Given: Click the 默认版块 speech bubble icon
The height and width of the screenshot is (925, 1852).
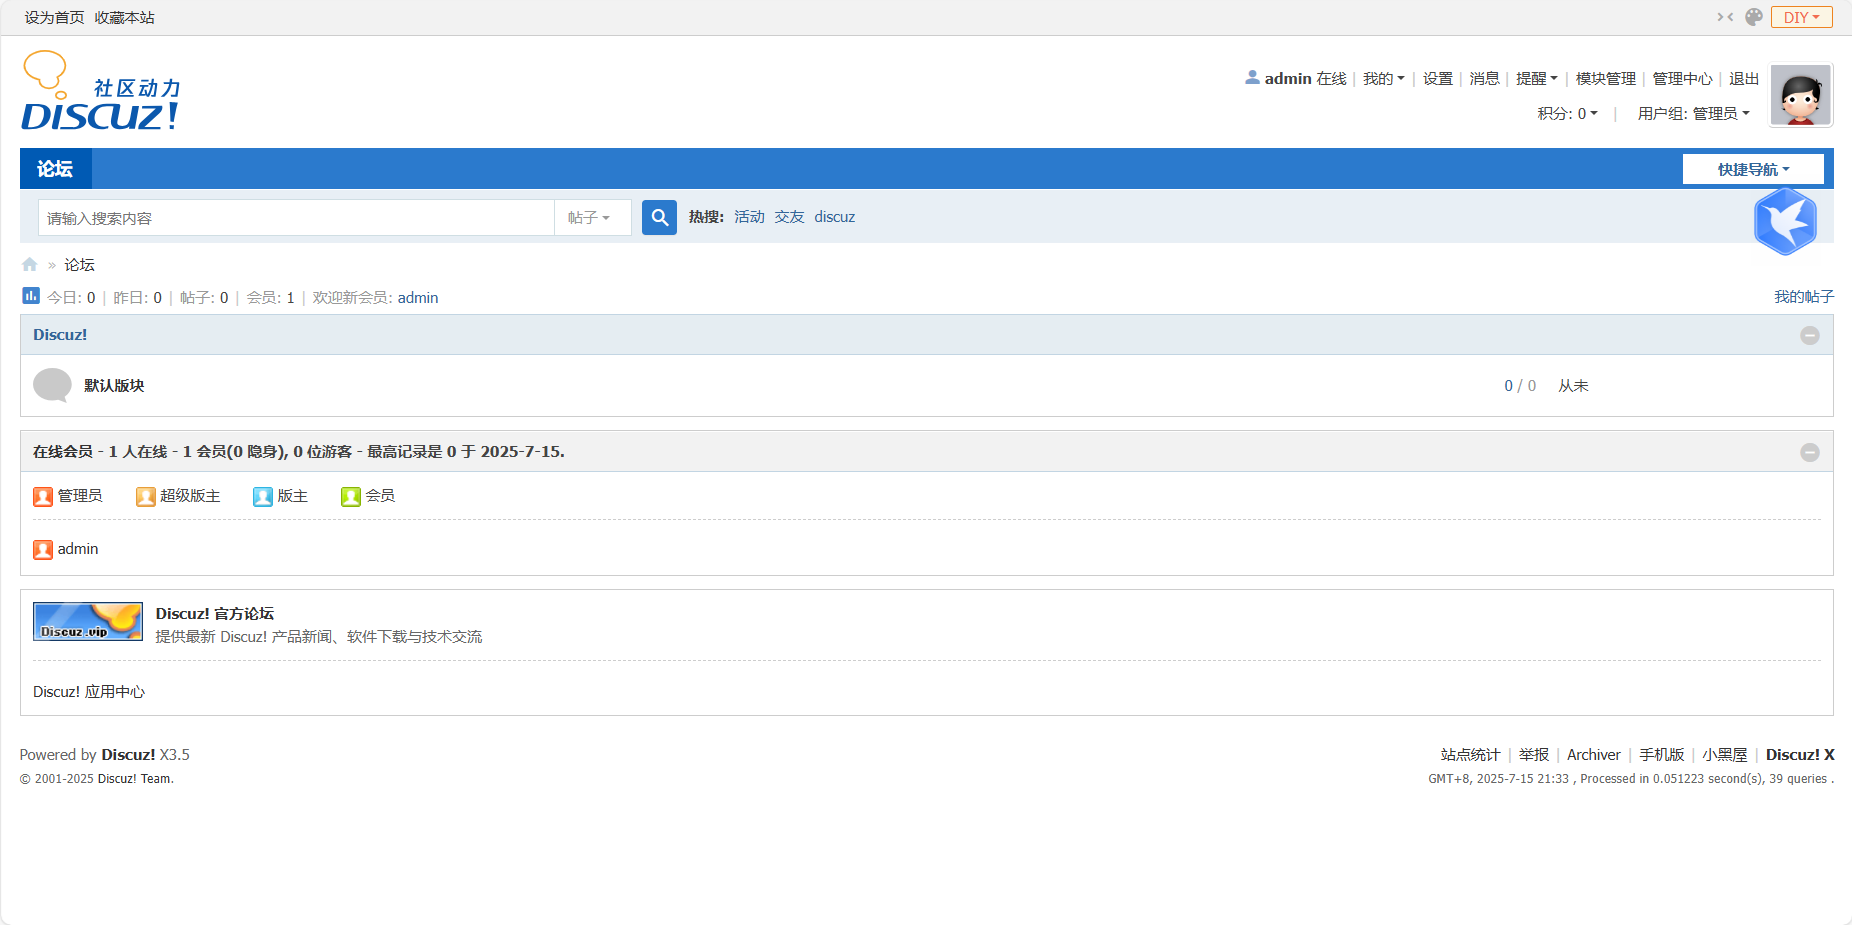Looking at the screenshot, I should pos(52,385).
